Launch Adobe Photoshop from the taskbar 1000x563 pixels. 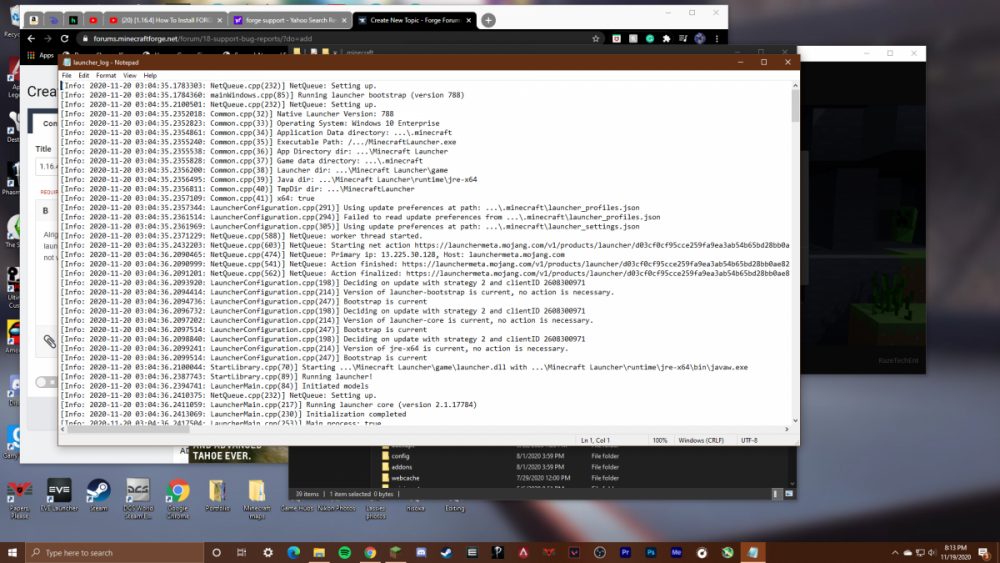(x=651, y=552)
